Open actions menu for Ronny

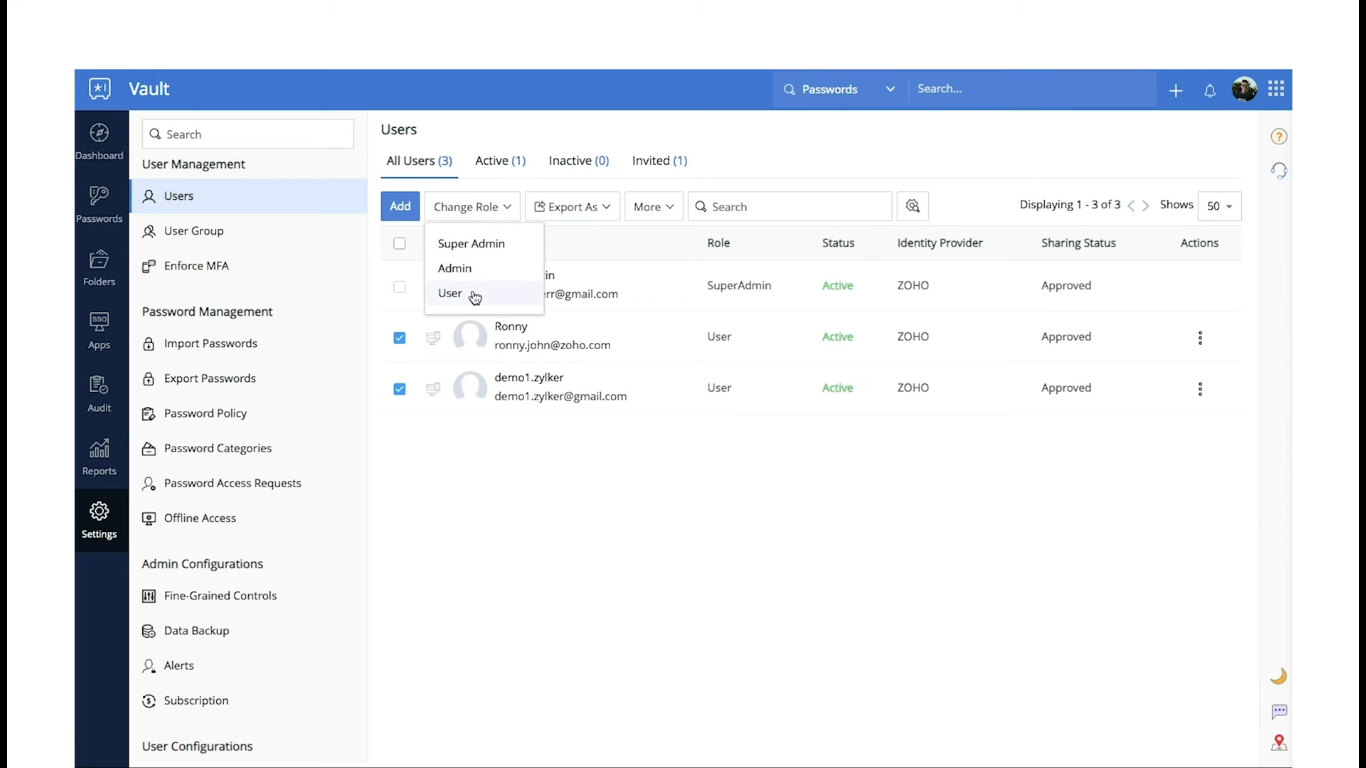pos(1200,338)
